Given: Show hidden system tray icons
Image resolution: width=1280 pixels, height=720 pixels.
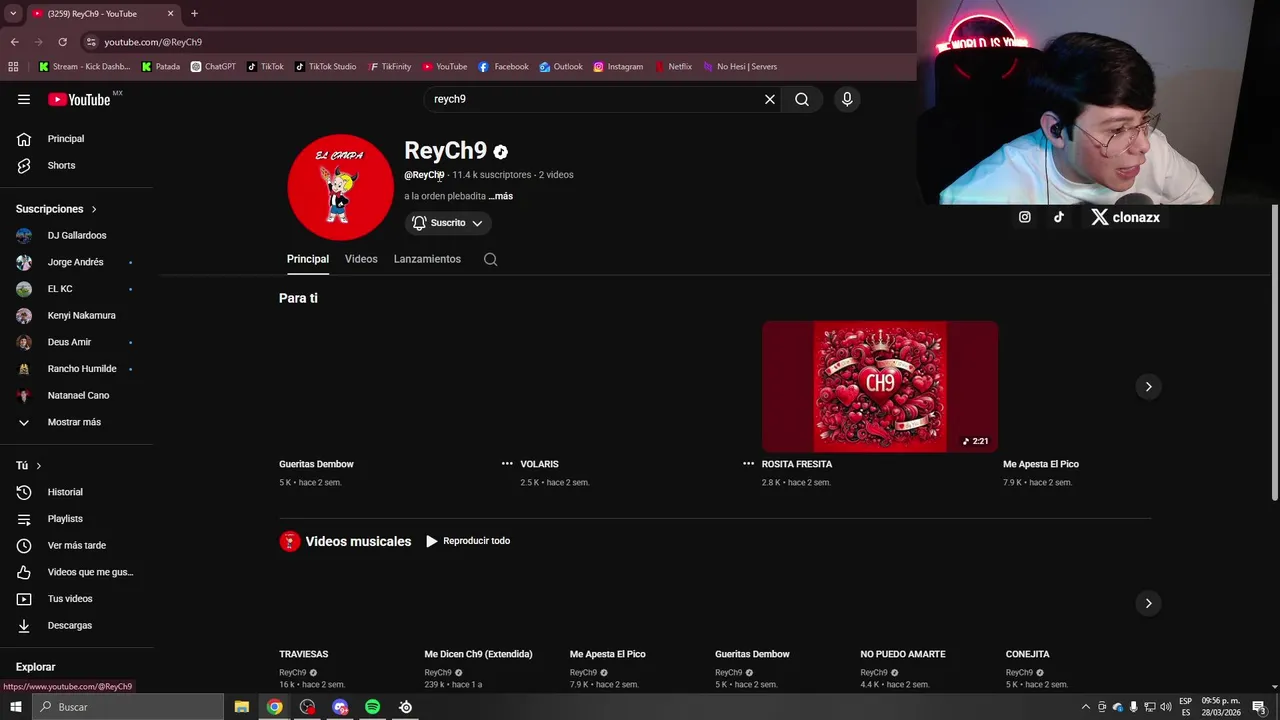Looking at the screenshot, I should tap(1086, 707).
